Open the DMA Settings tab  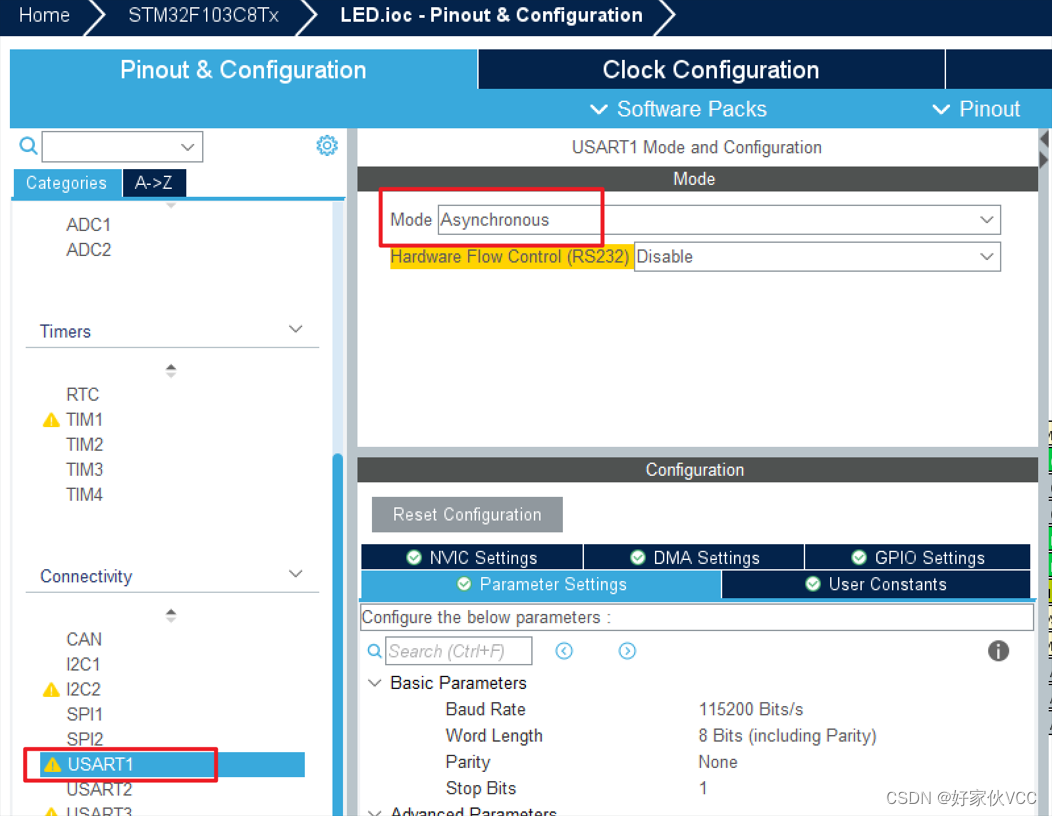[x=694, y=557]
